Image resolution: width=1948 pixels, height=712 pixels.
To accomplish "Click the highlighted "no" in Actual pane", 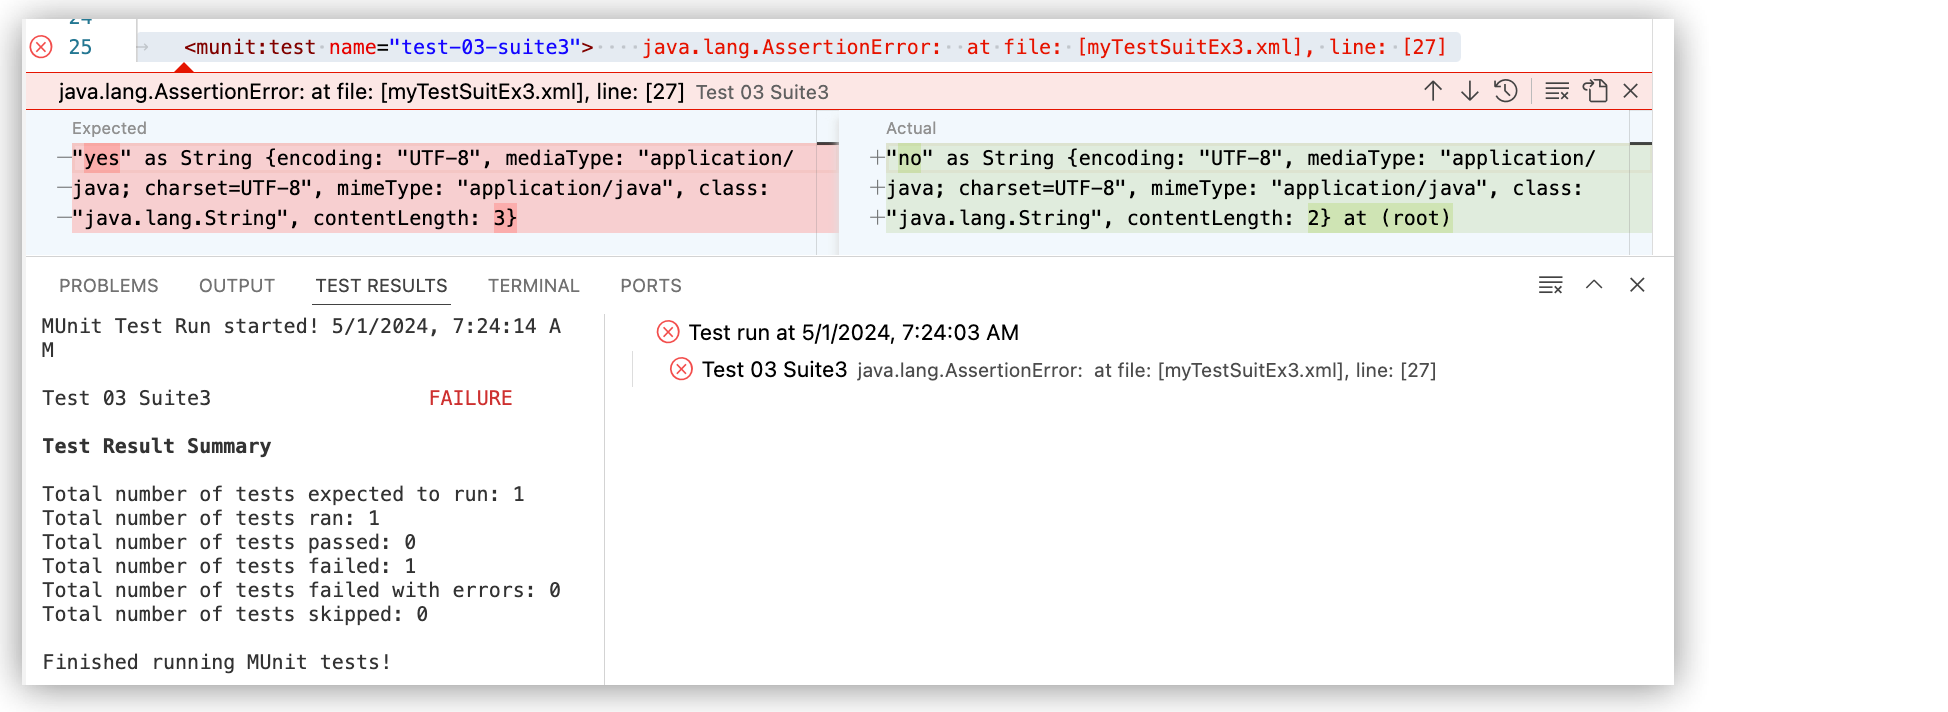I will point(909,158).
